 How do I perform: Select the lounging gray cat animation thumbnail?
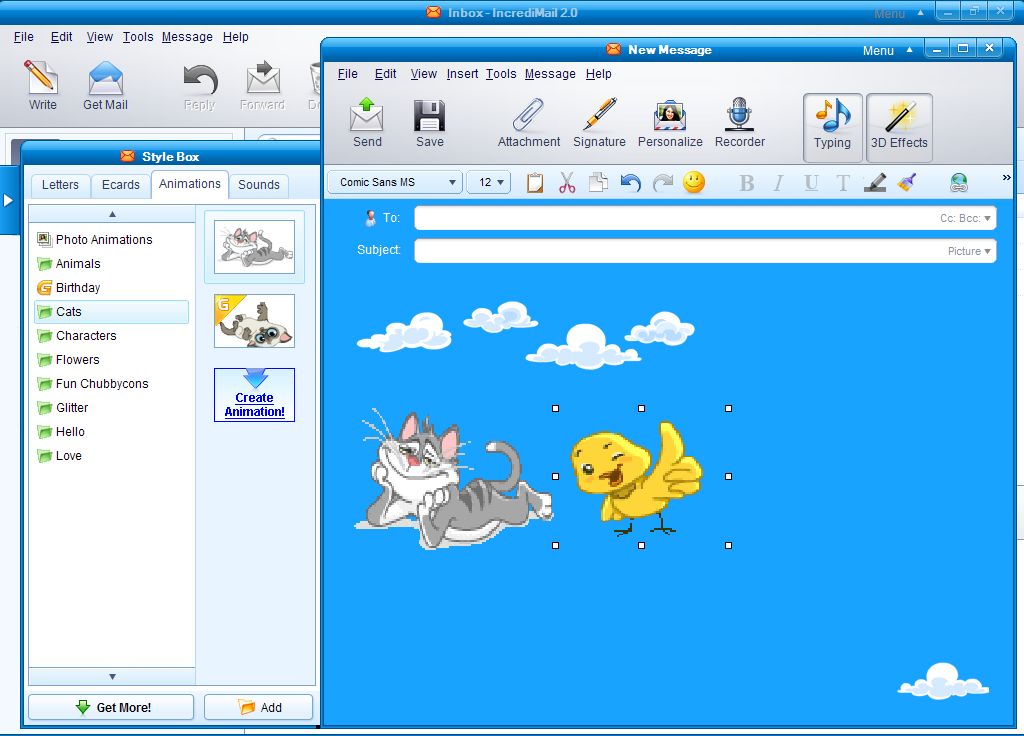click(255, 247)
